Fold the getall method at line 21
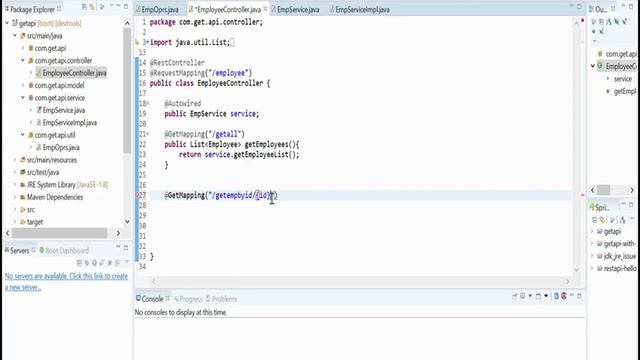640x360 pixels. click(x=148, y=134)
